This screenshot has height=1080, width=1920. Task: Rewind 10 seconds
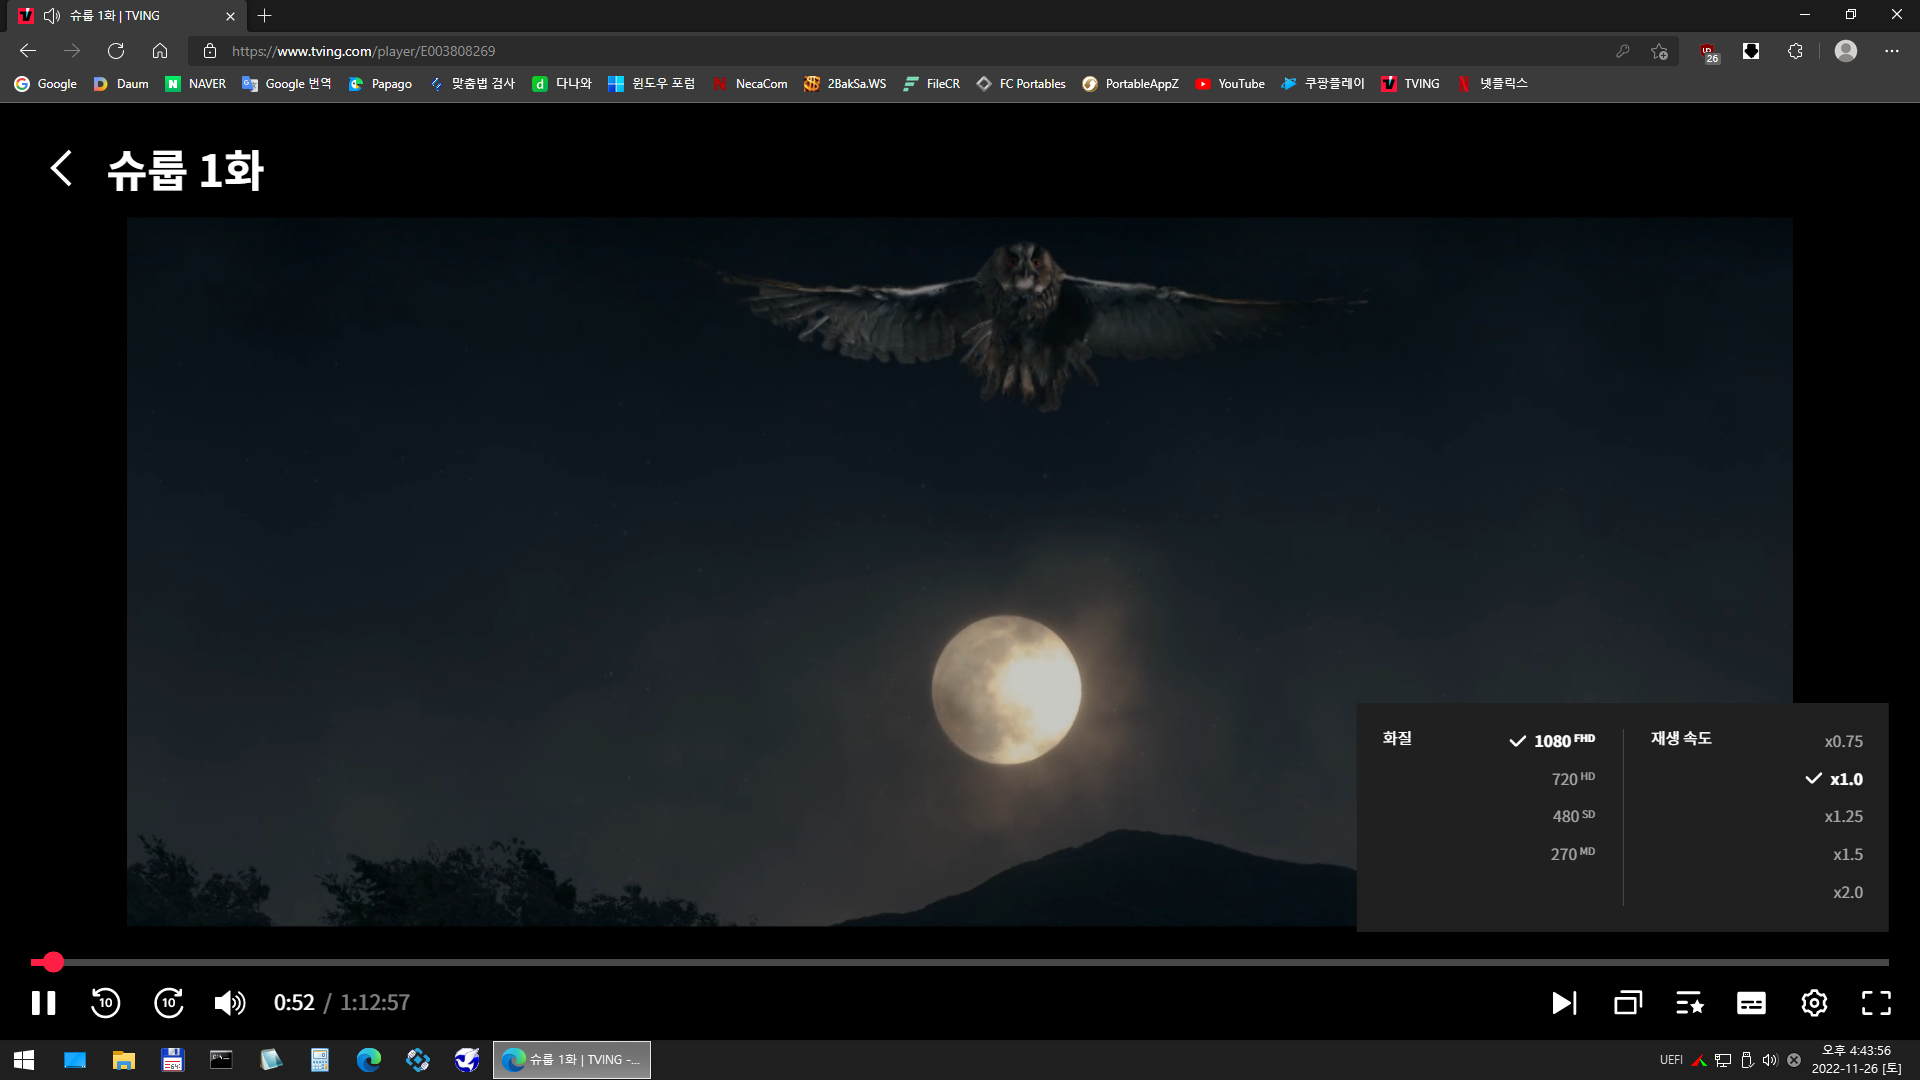105,1003
